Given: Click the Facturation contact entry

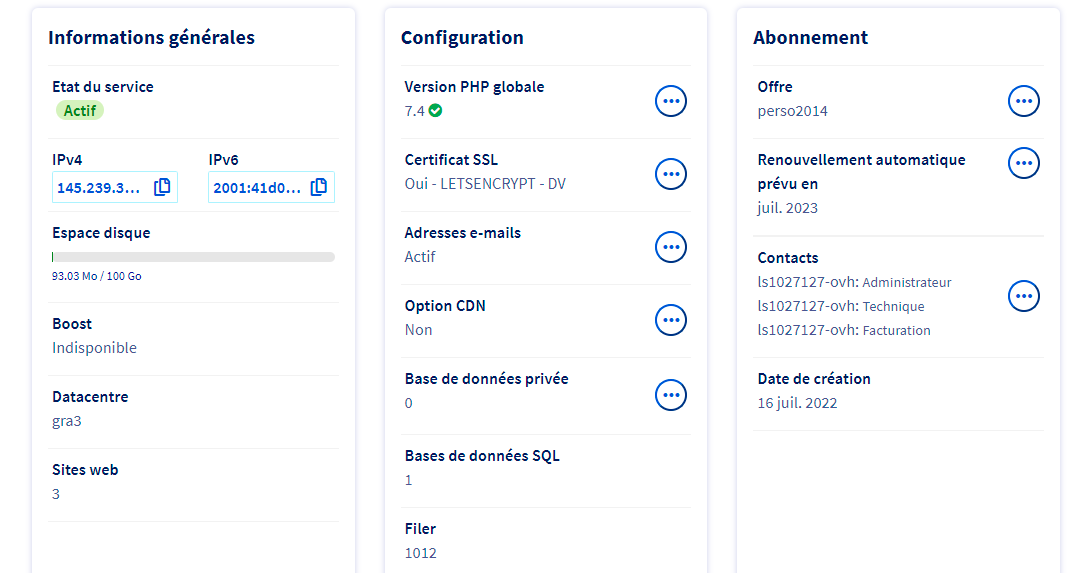Looking at the screenshot, I should [x=844, y=331].
